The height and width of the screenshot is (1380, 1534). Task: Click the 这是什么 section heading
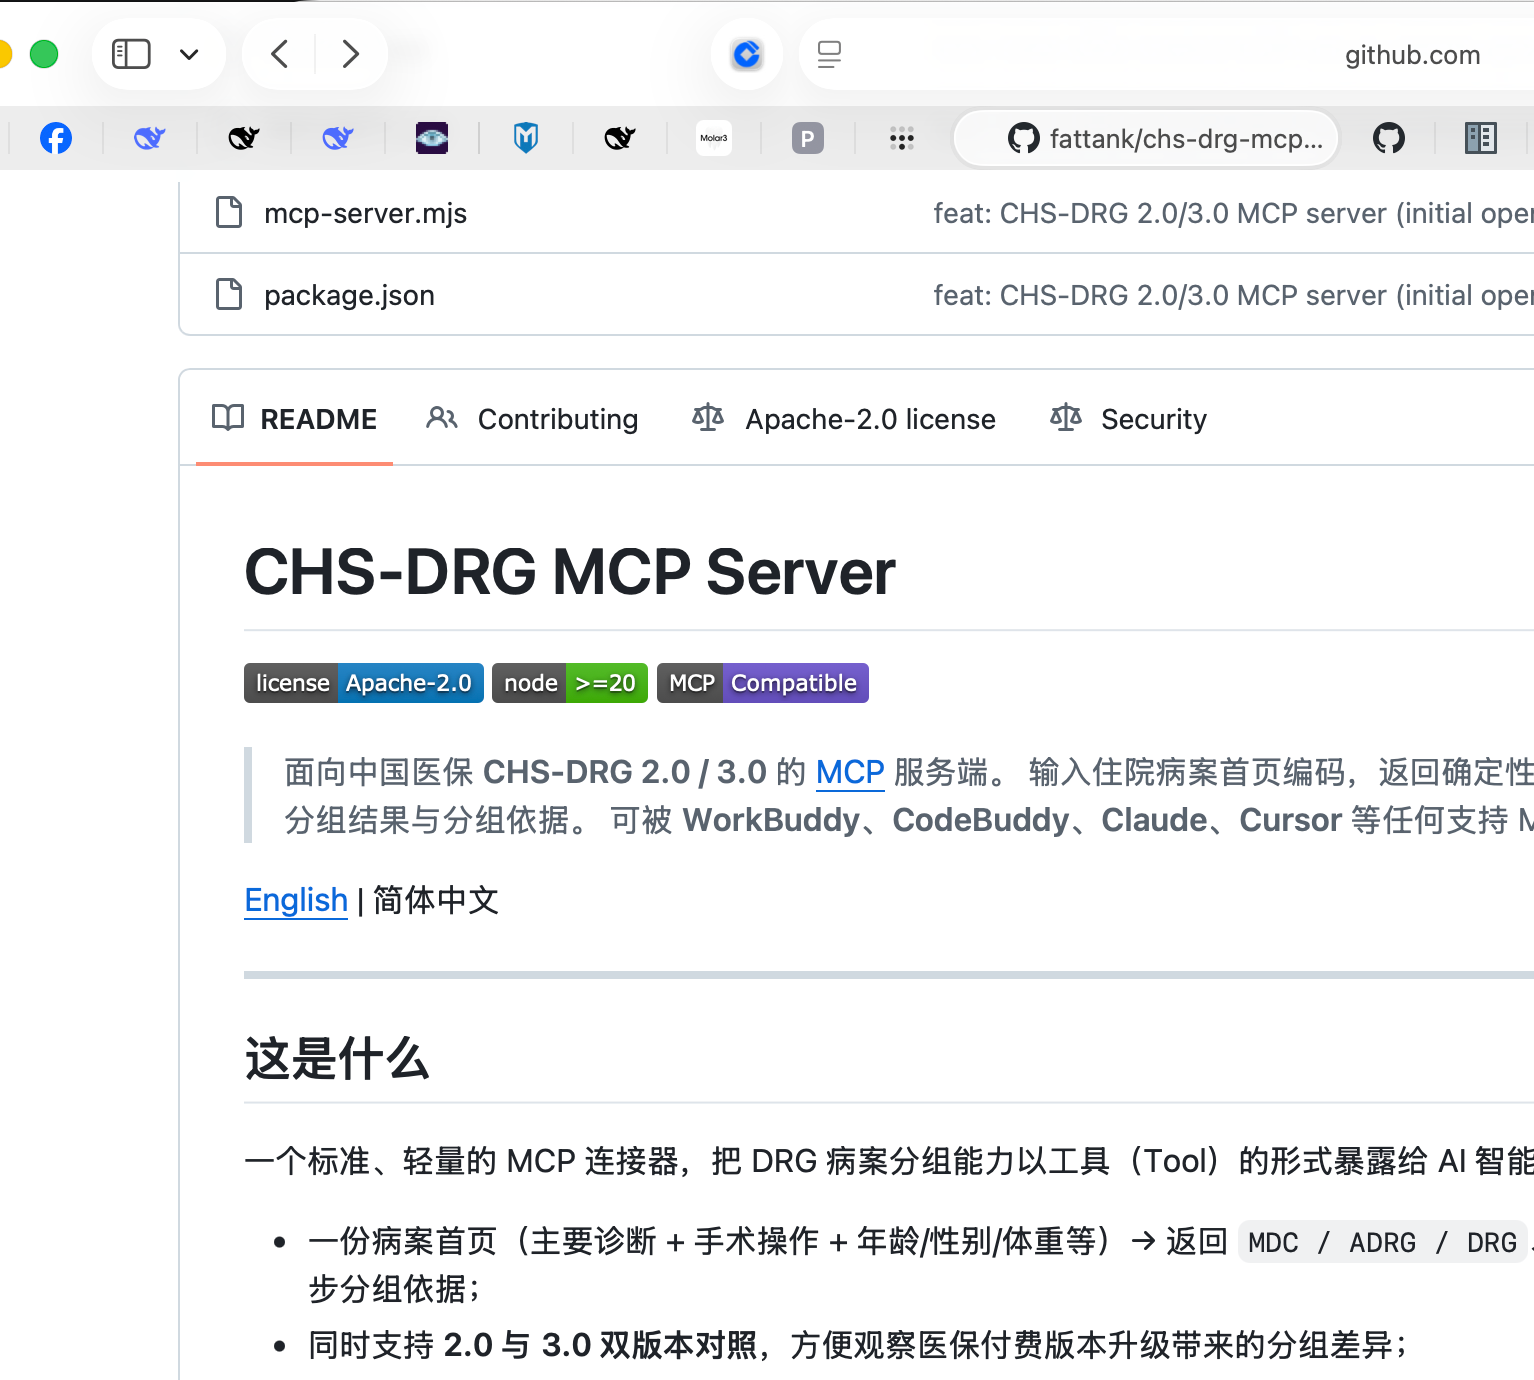point(337,1058)
